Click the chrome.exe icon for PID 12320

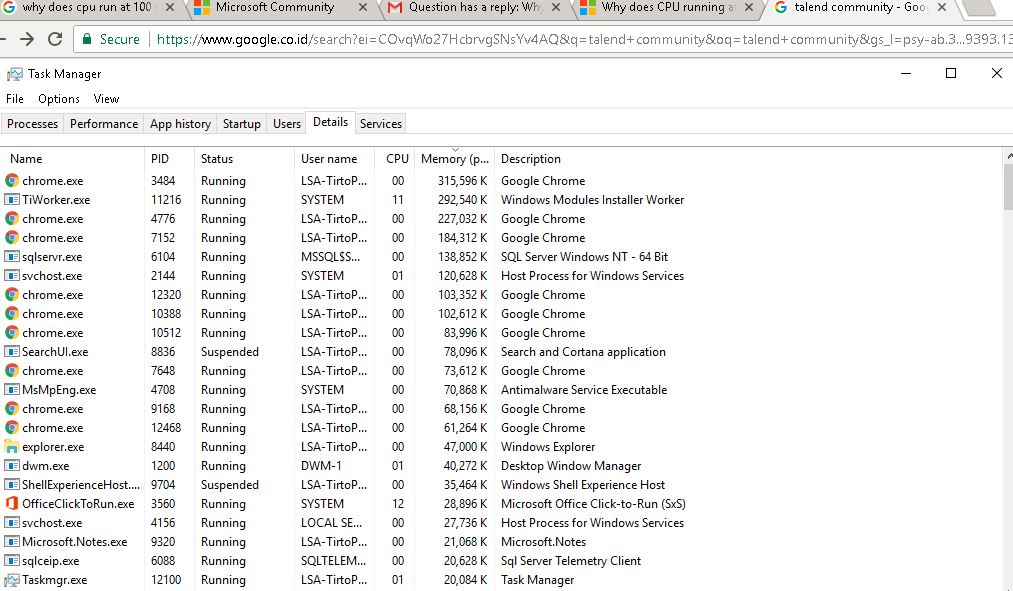[x=12, y=295]
